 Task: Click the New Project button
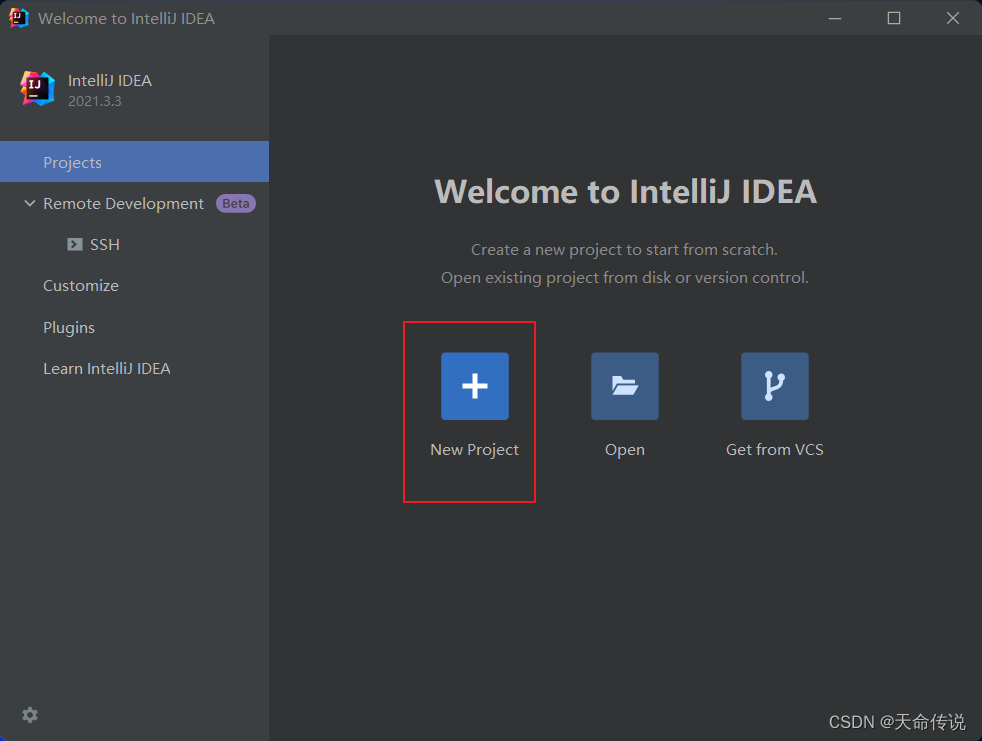point(474,449)
